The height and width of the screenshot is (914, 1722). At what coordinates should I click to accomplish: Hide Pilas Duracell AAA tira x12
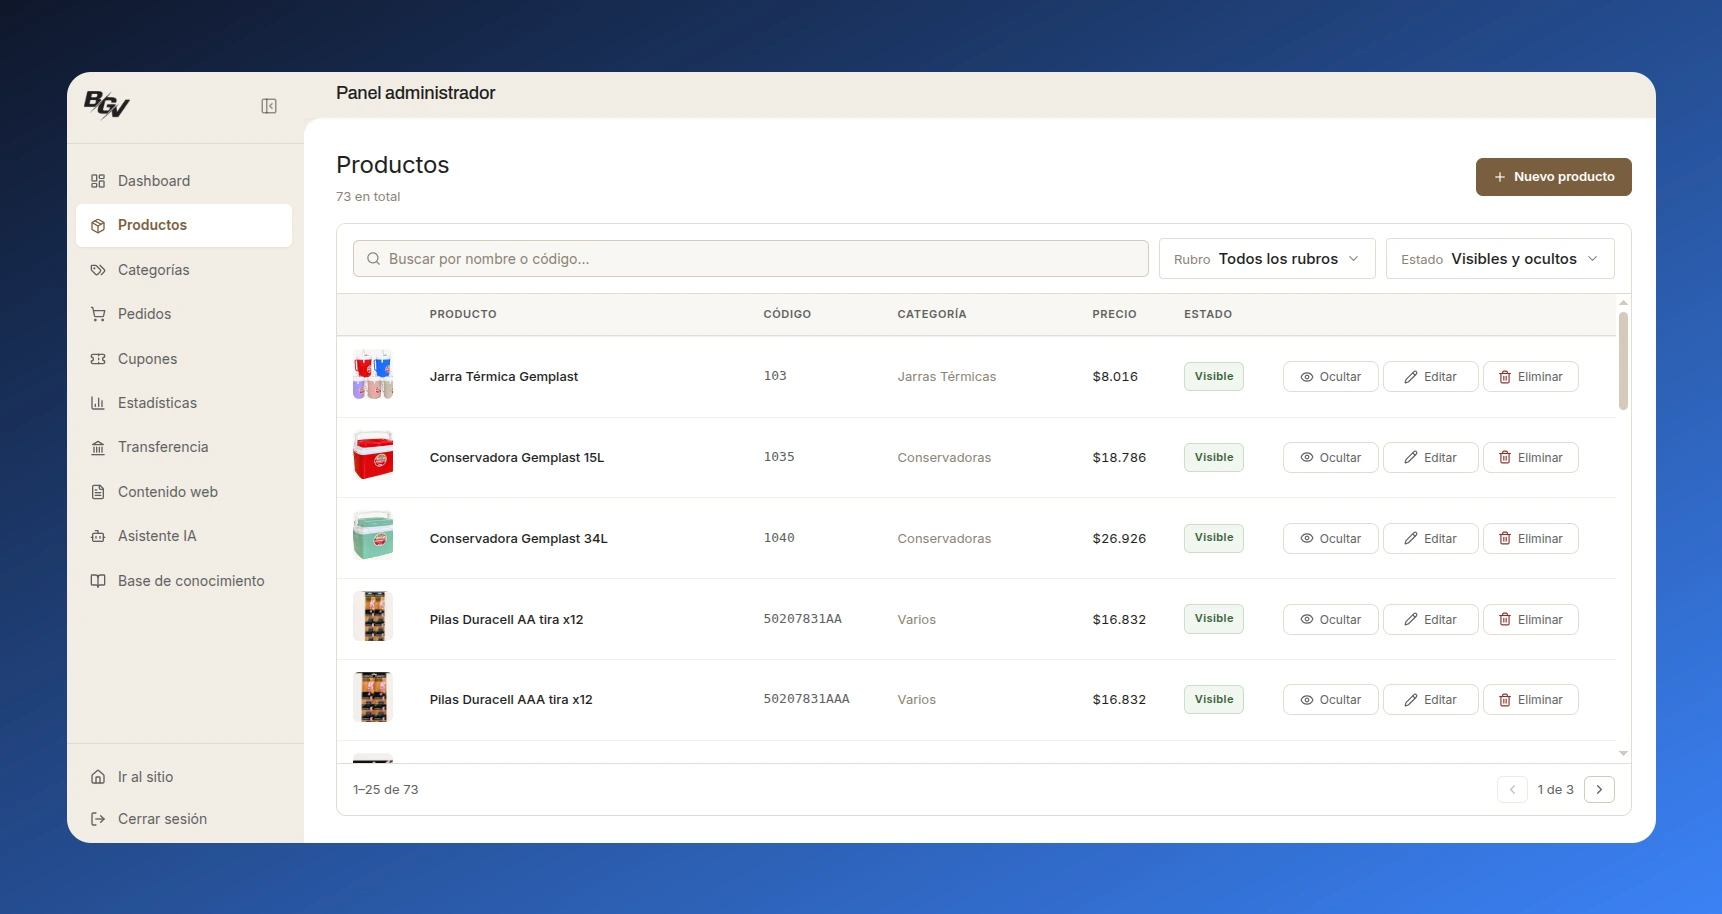(x=1330, y=700)
